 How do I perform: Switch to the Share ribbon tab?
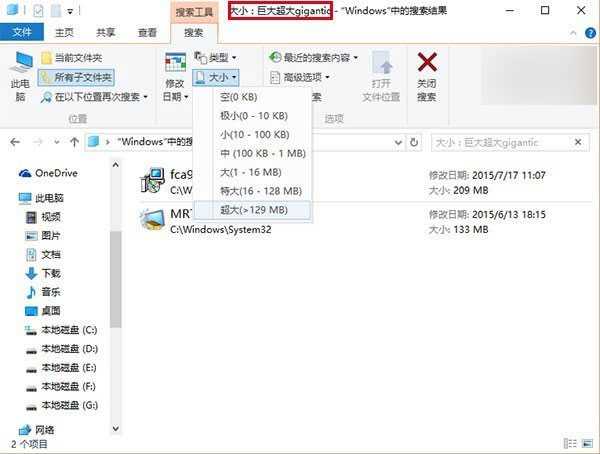[x=106, y=33]
